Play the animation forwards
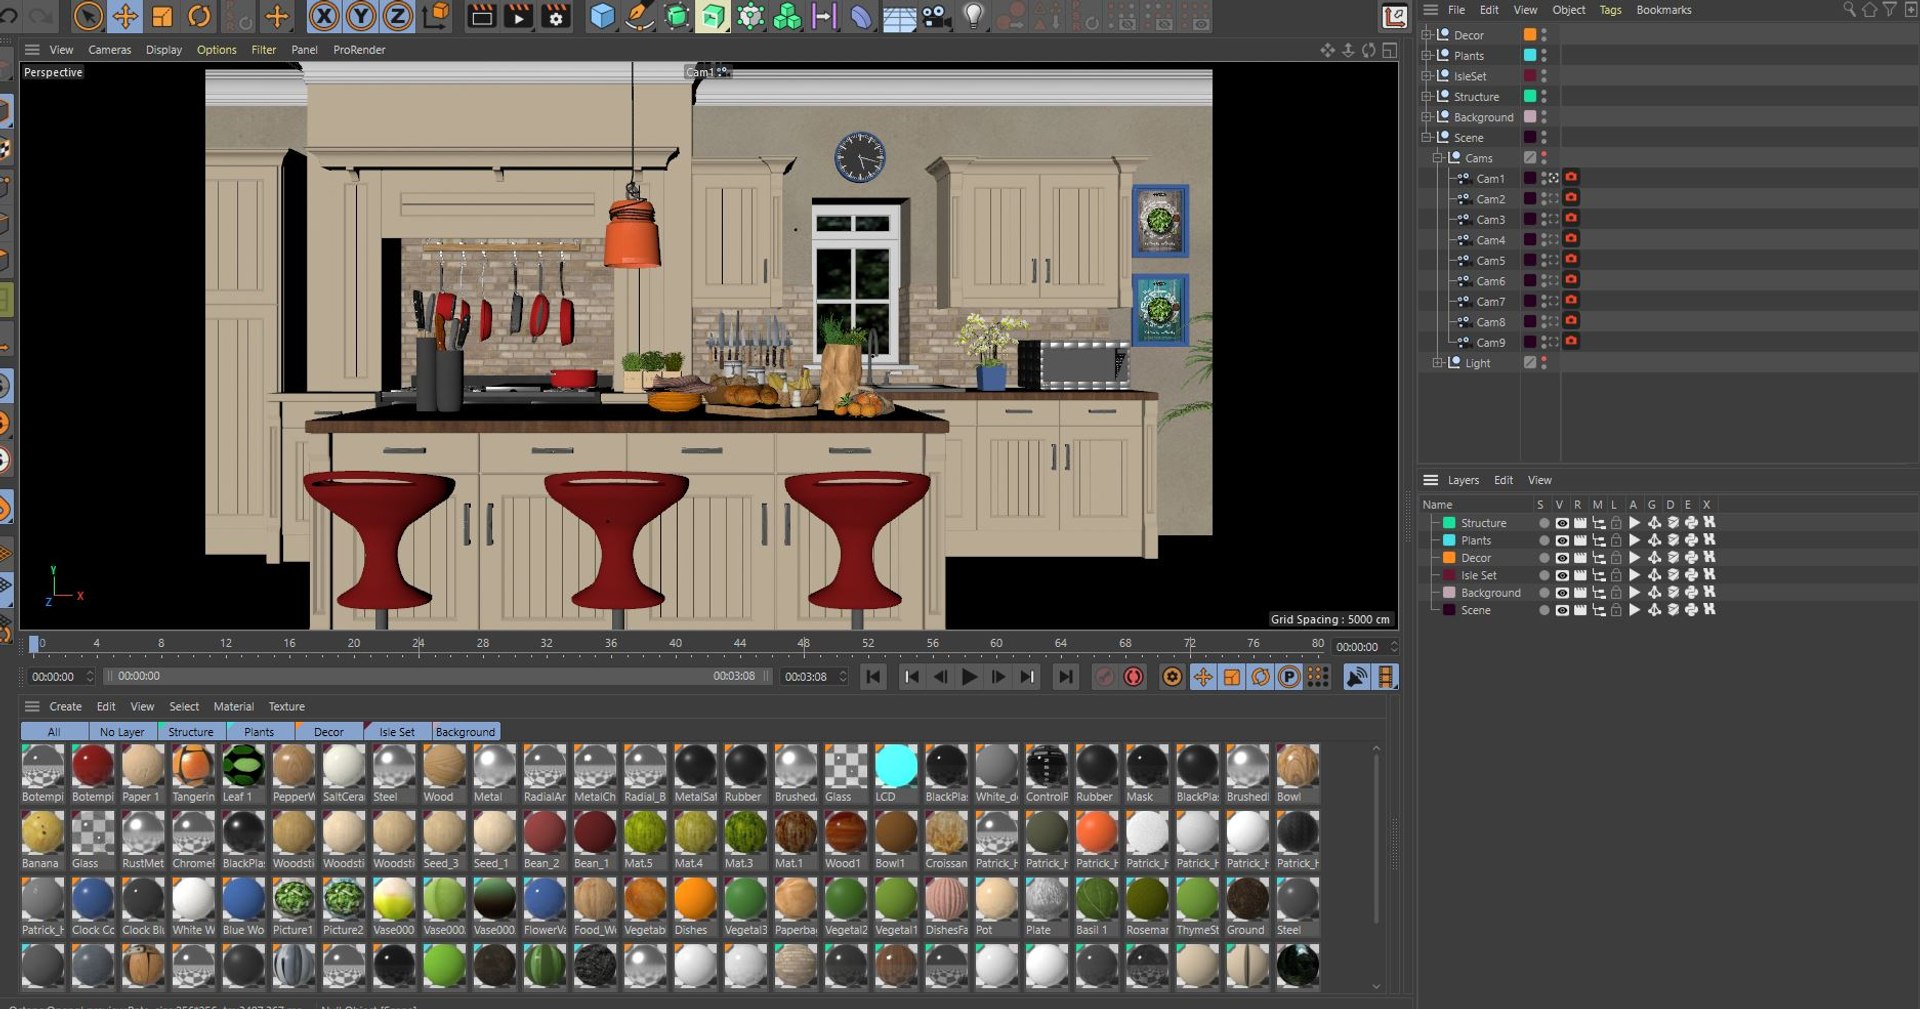Image resolution: width=1920 pixels, height=1009 pixels. tap(969, 677)
